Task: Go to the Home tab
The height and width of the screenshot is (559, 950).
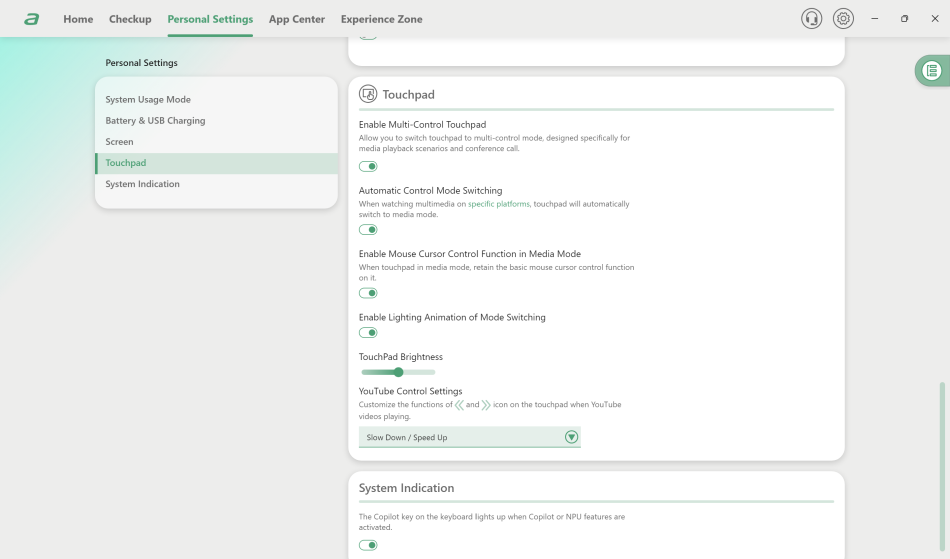Action: (78, 19)
